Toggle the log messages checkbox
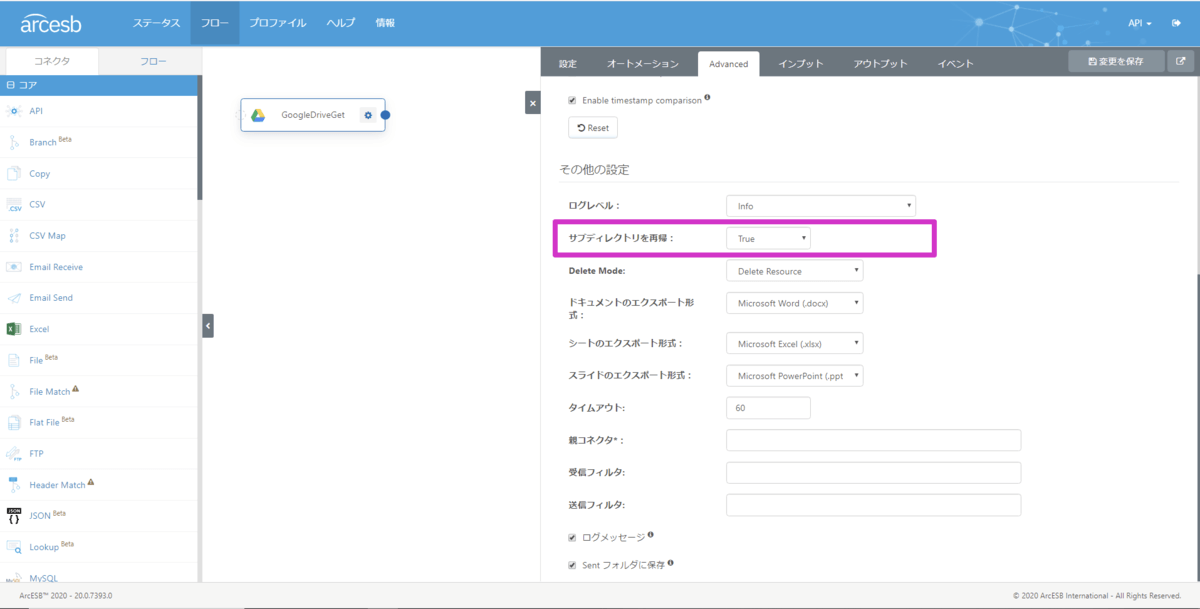The height and width of the screenshot is (609, 1200). (572, 537)
